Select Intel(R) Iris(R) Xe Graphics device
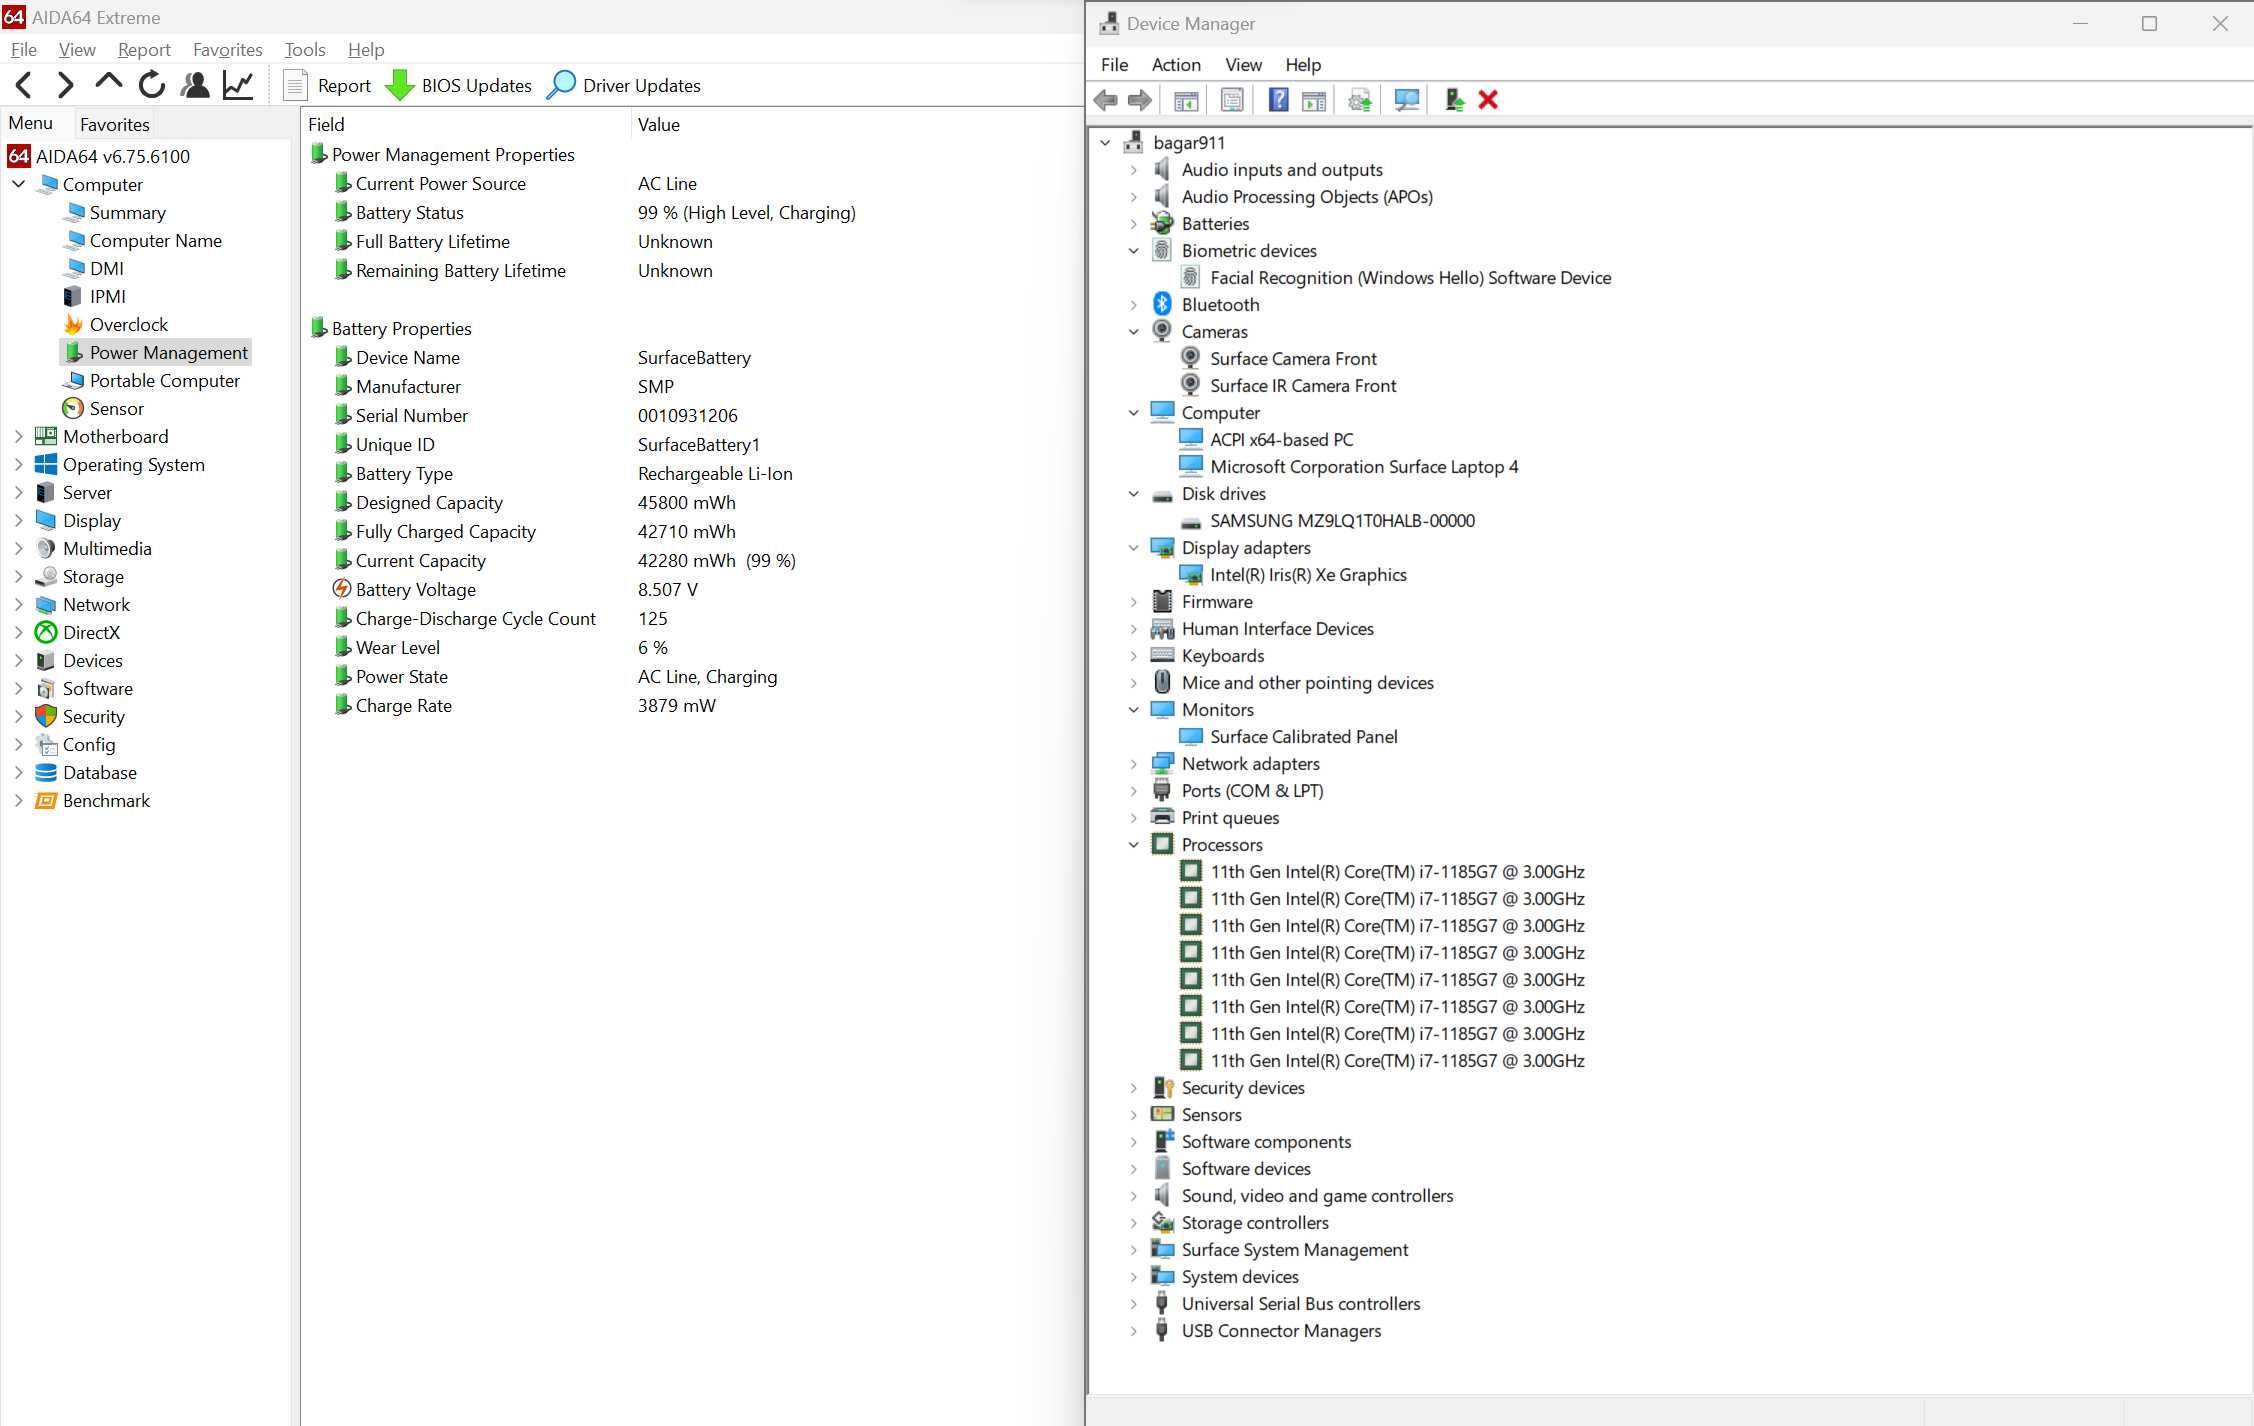This screenshot has width=2254, height=1426. [1308, 575]
